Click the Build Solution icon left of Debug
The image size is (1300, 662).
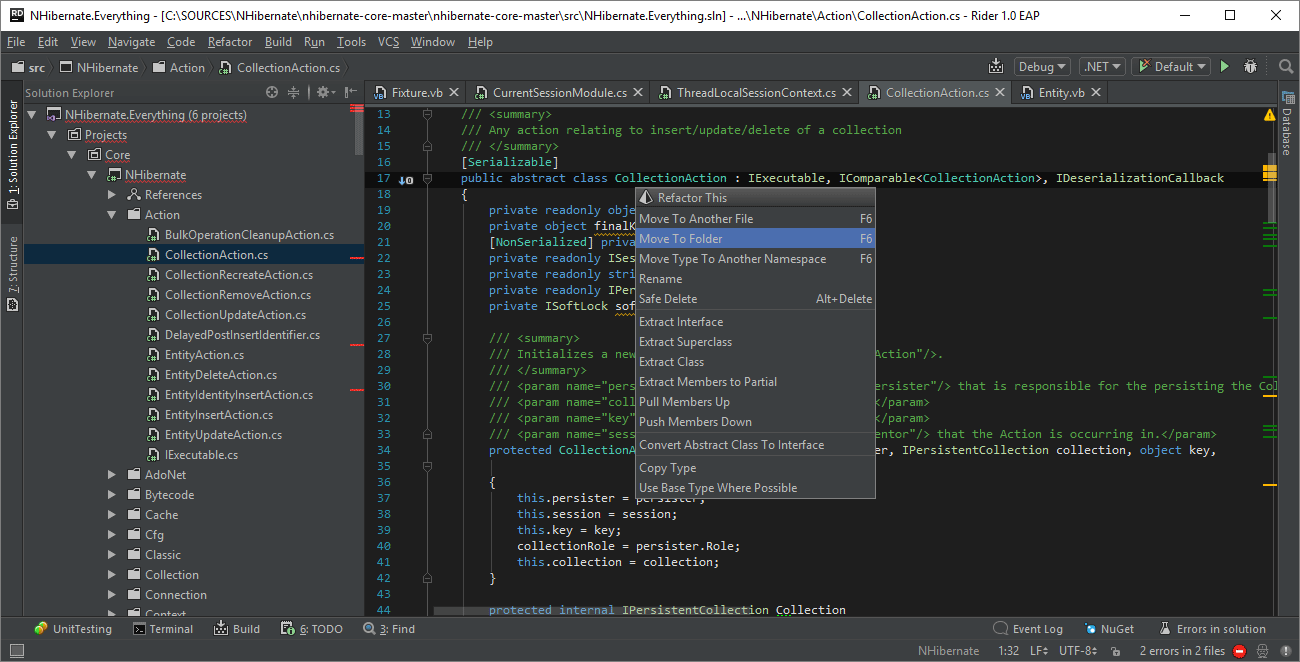click(x=995, y=67)
